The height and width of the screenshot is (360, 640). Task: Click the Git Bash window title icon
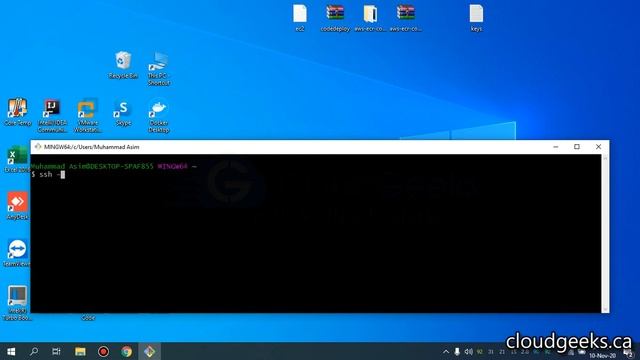tap(38, 147)
